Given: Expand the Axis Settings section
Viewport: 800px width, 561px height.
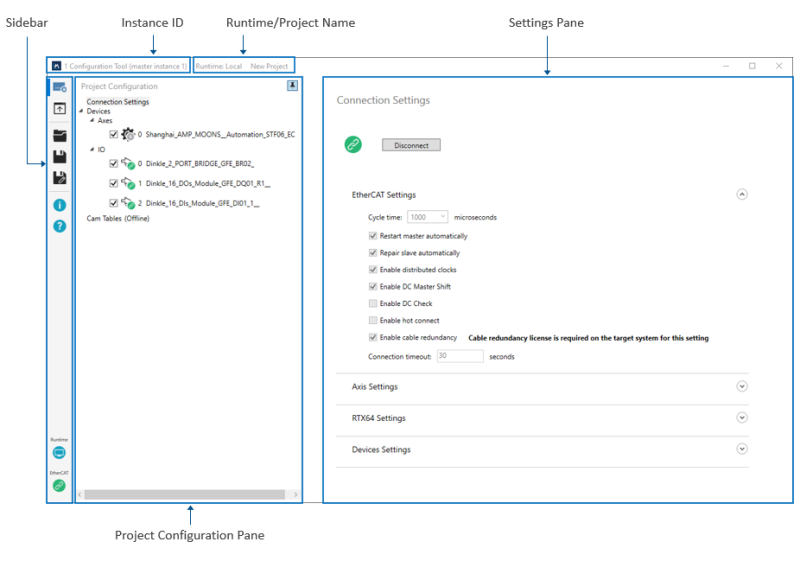Looking at the screenshot, I should tap(741, 386).
